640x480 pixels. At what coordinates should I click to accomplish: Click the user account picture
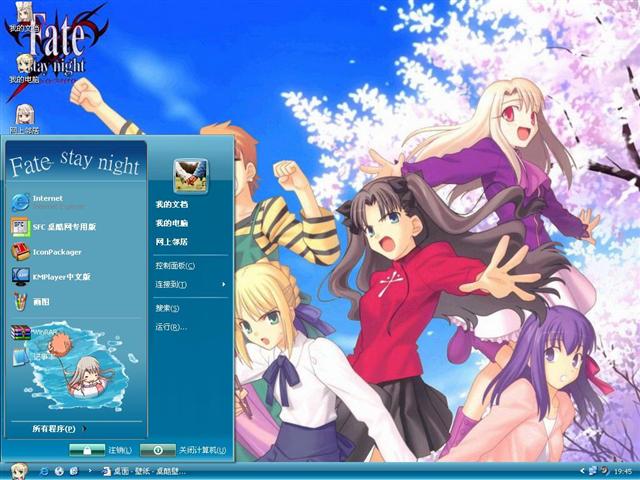(x=190, y=176)
